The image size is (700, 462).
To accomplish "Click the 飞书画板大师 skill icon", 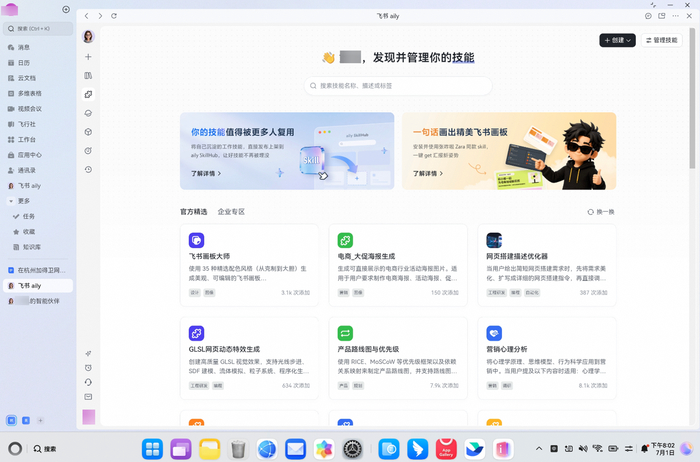I will coord(196,240).
